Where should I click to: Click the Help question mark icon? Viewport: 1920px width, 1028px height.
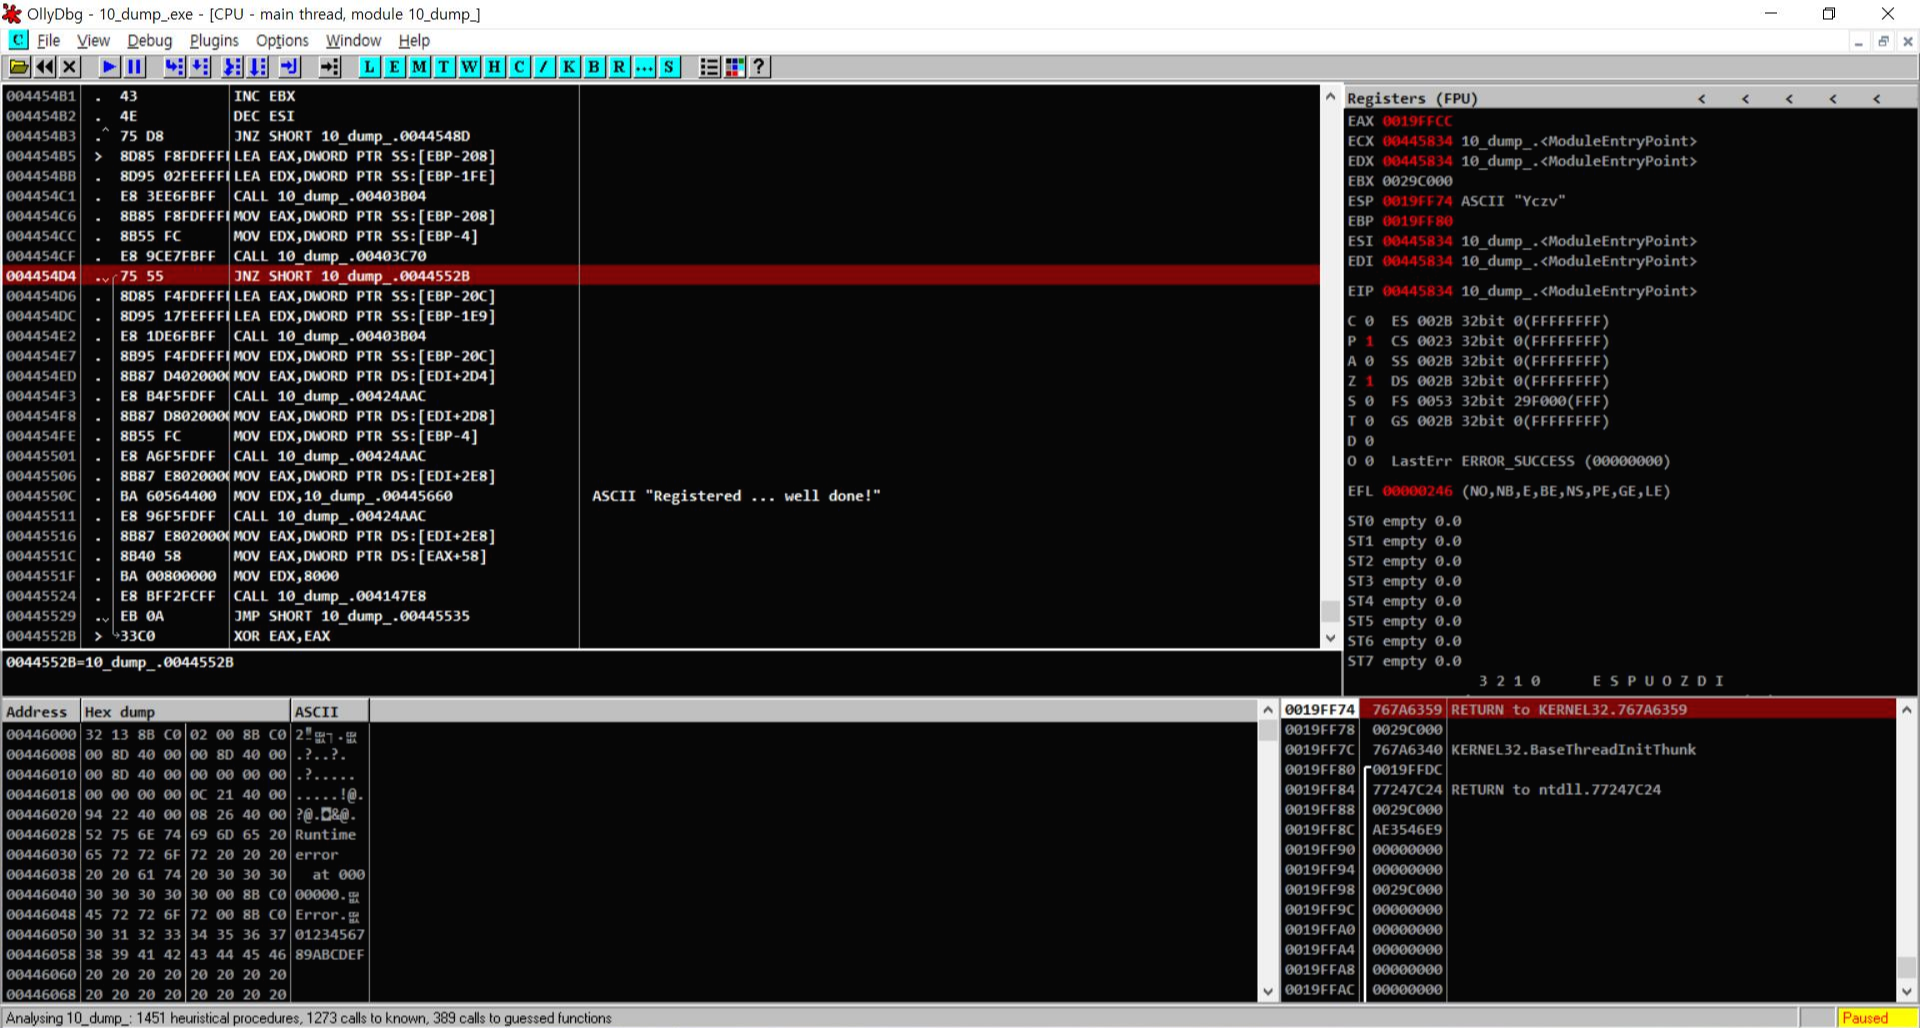760,67
